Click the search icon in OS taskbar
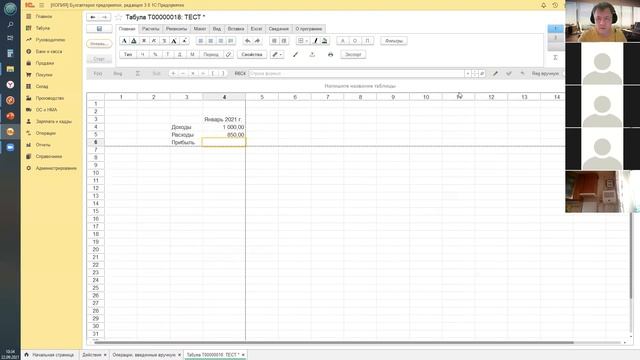 10,24
